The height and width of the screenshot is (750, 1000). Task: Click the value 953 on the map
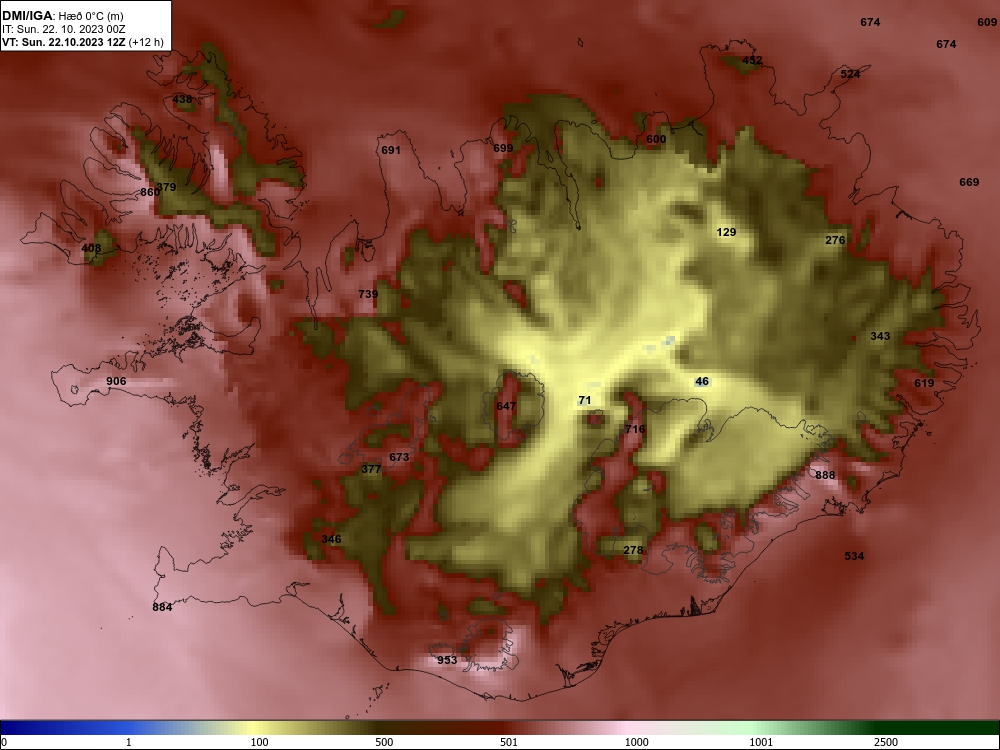(x=447, y=660)
